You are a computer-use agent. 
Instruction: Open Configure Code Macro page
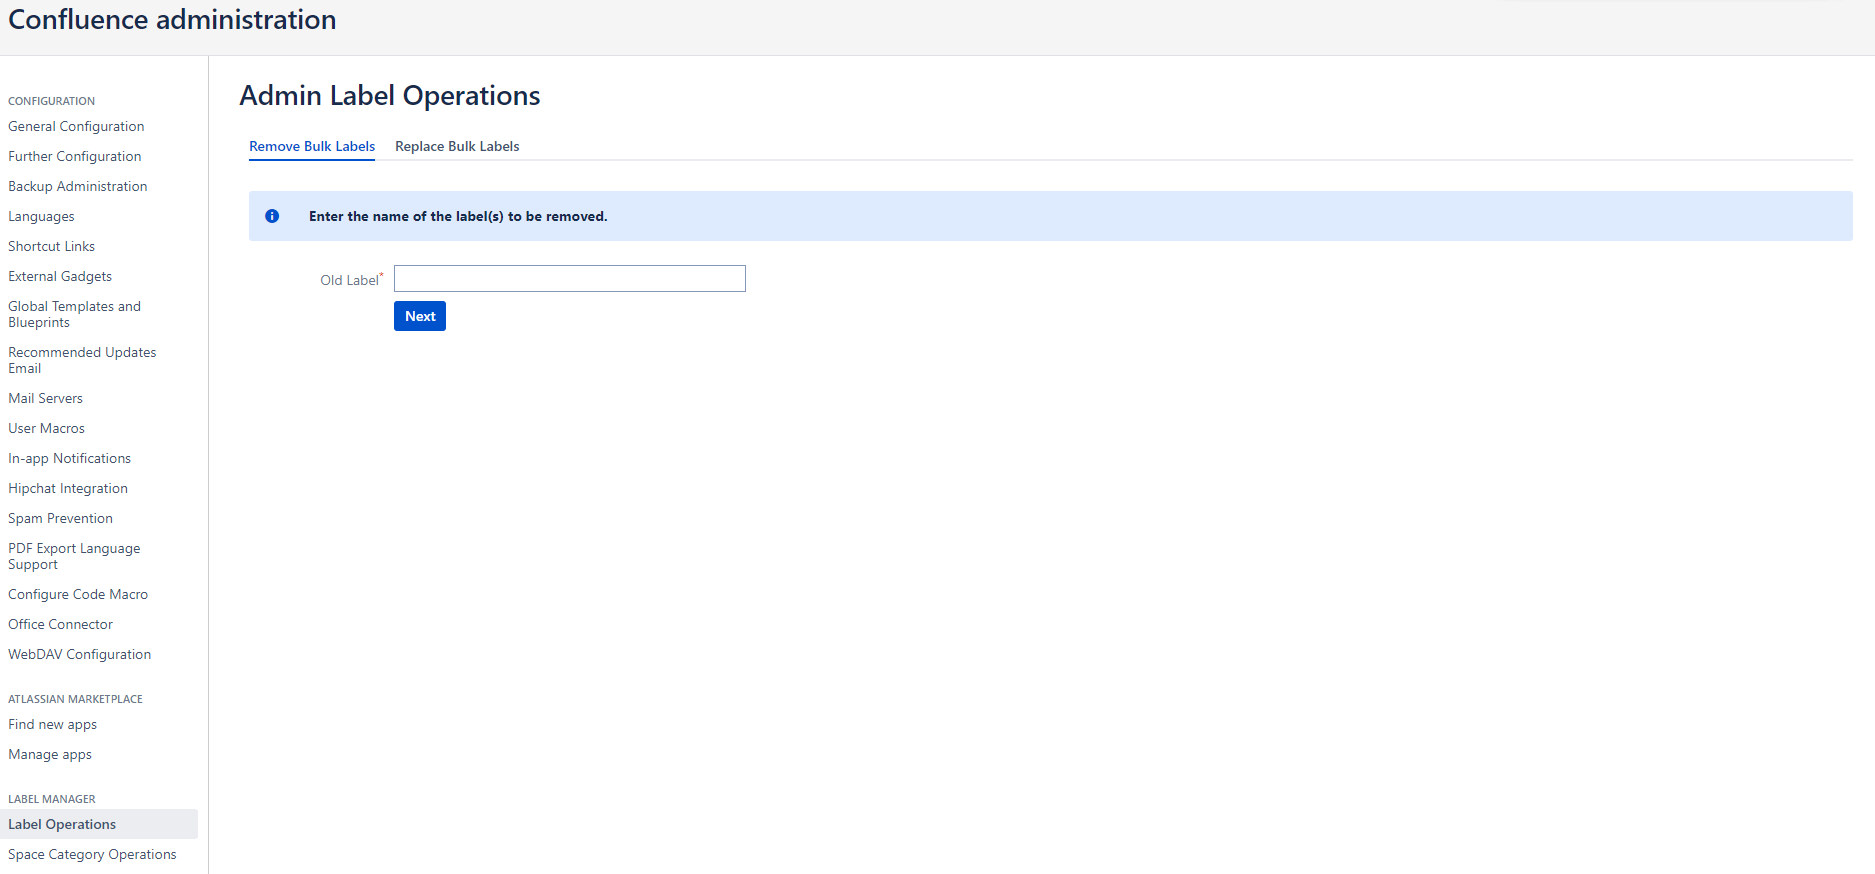pos(78,594)
